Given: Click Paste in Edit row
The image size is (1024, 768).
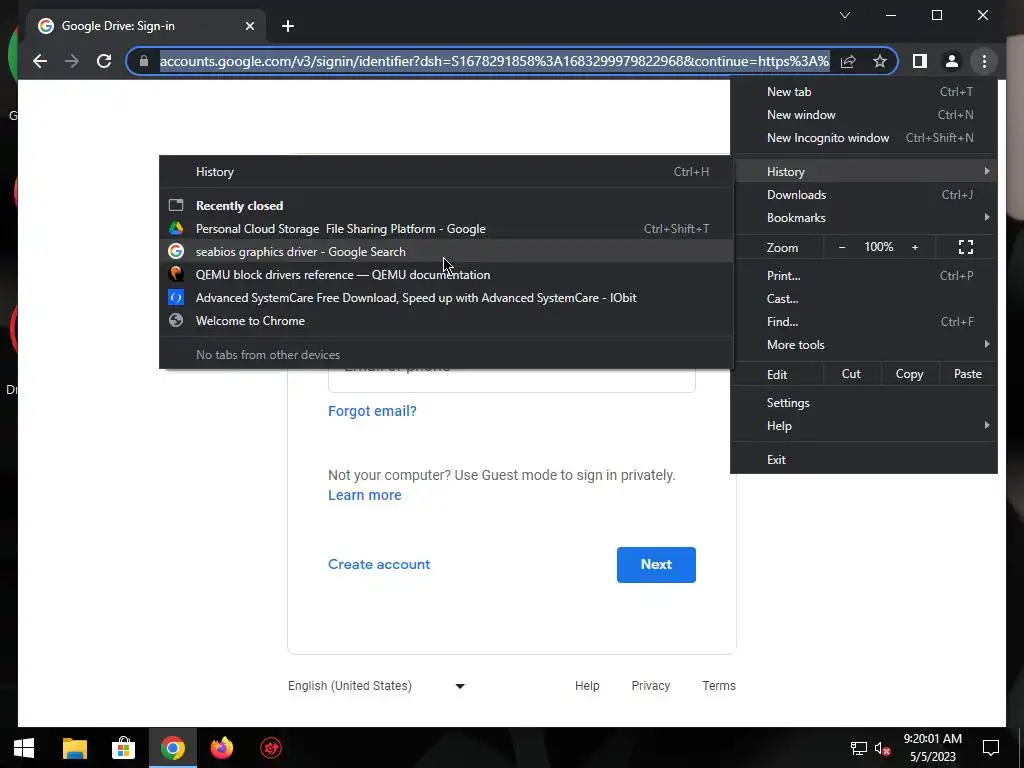Looking at the screenshot, I should 967,374.
